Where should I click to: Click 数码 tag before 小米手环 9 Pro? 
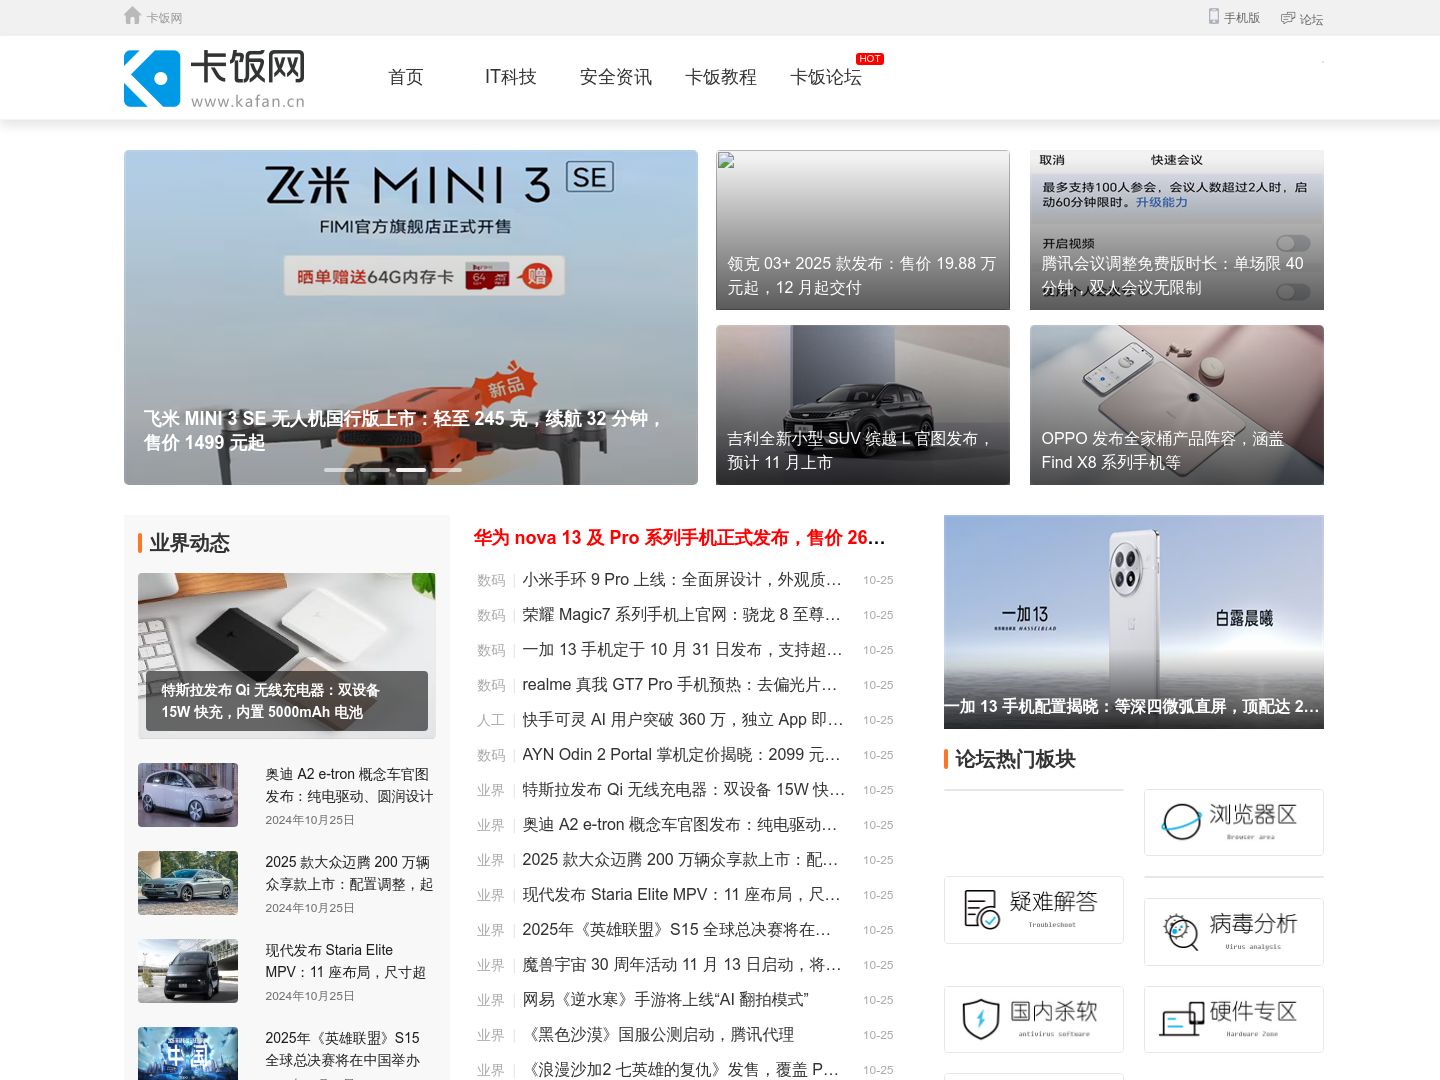[x=491, y=580]
